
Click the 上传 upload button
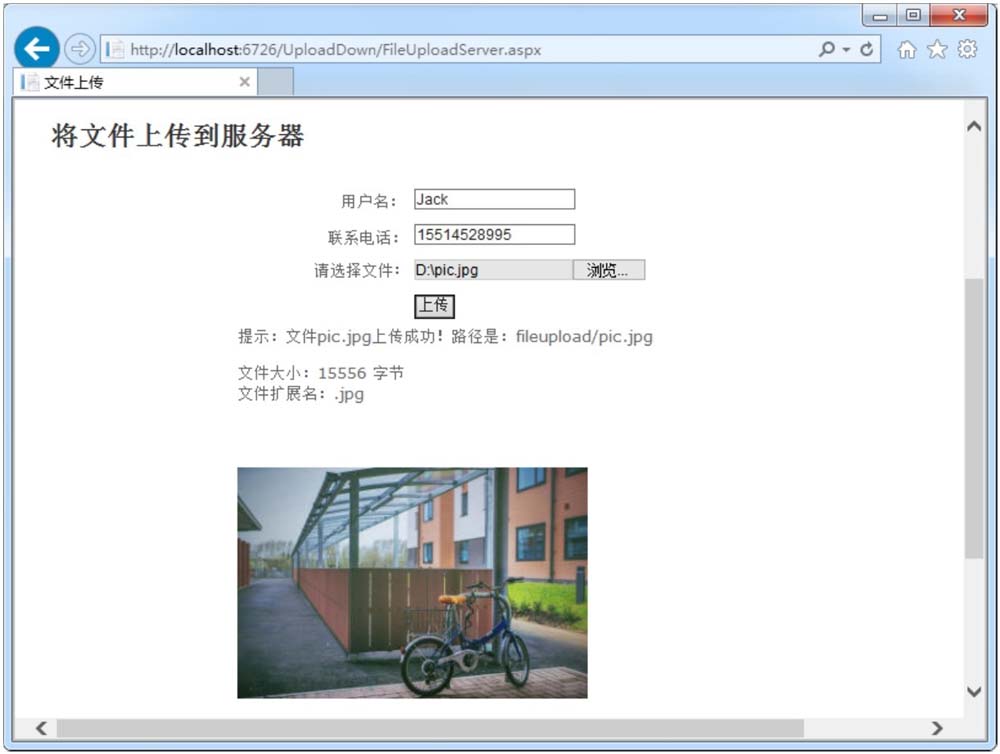click(434, 306)
